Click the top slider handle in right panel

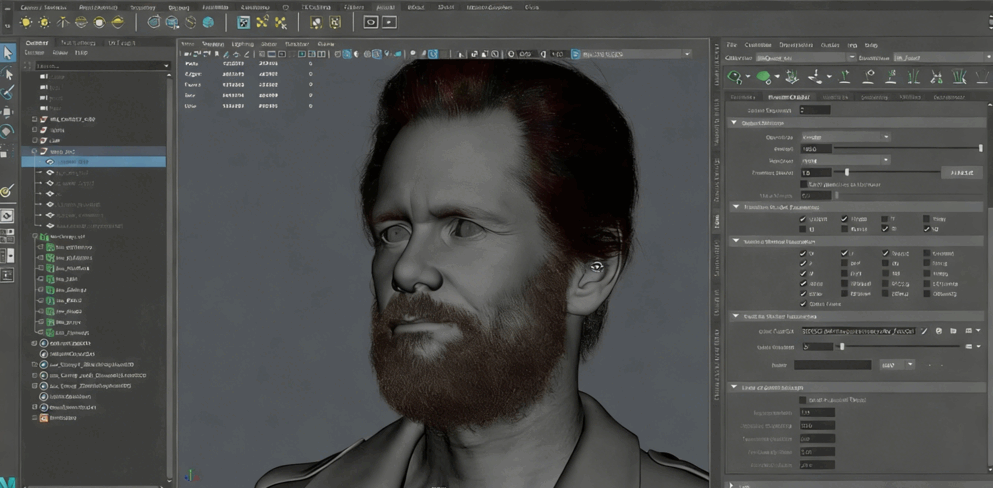pos(980,148)
